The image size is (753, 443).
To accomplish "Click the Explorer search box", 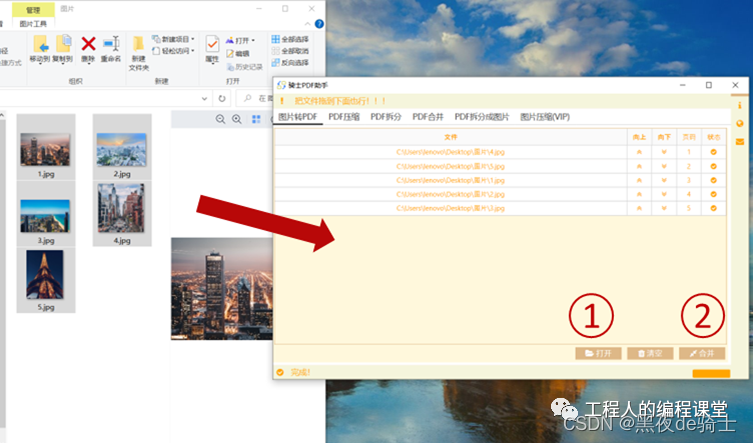I will click(x=256, y=98).
